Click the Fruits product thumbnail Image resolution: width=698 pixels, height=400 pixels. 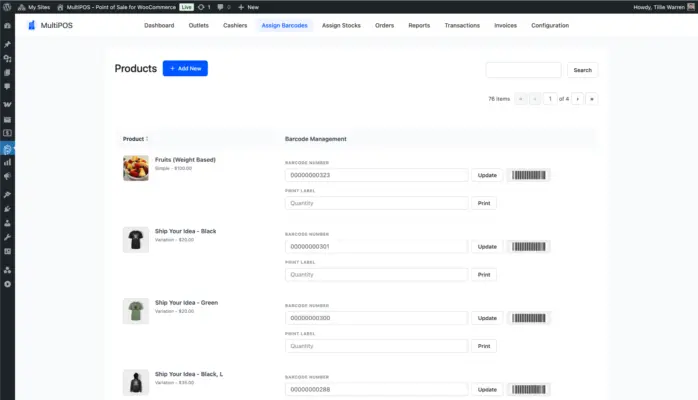(136, 168)
